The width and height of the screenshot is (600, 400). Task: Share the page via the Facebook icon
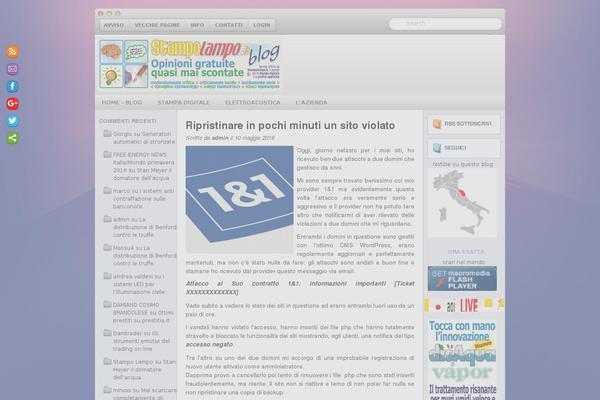[12, 86]
